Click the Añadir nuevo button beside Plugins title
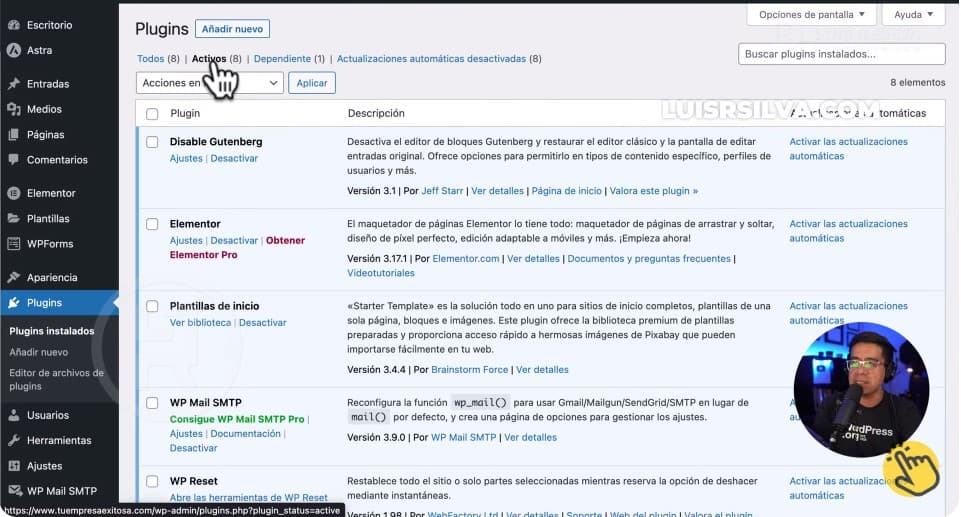961x517 pixels. pos(232,29)
